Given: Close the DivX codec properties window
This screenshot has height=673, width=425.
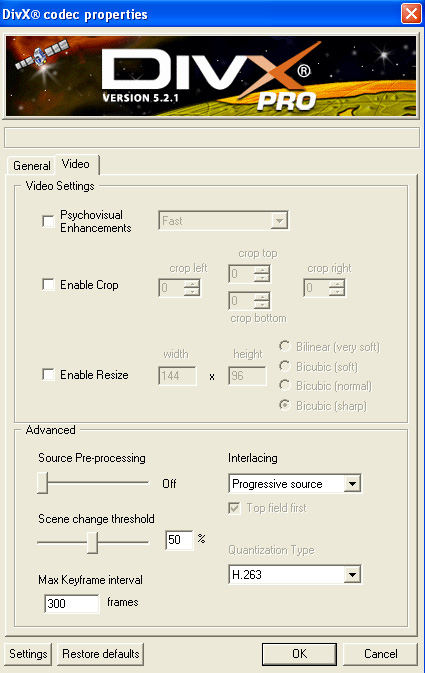Looking at the screenshot, I should 411,14.
